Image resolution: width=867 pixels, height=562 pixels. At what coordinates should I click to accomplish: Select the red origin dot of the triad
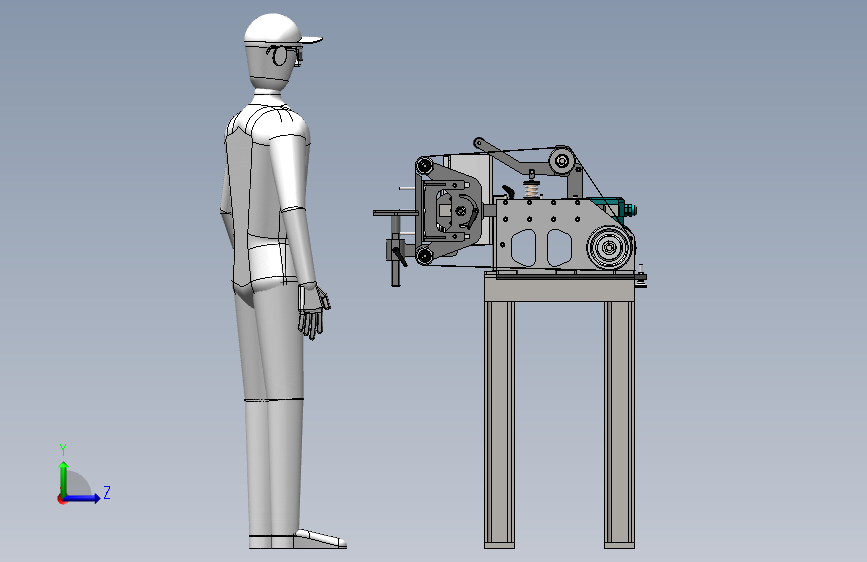click(61, 499)
